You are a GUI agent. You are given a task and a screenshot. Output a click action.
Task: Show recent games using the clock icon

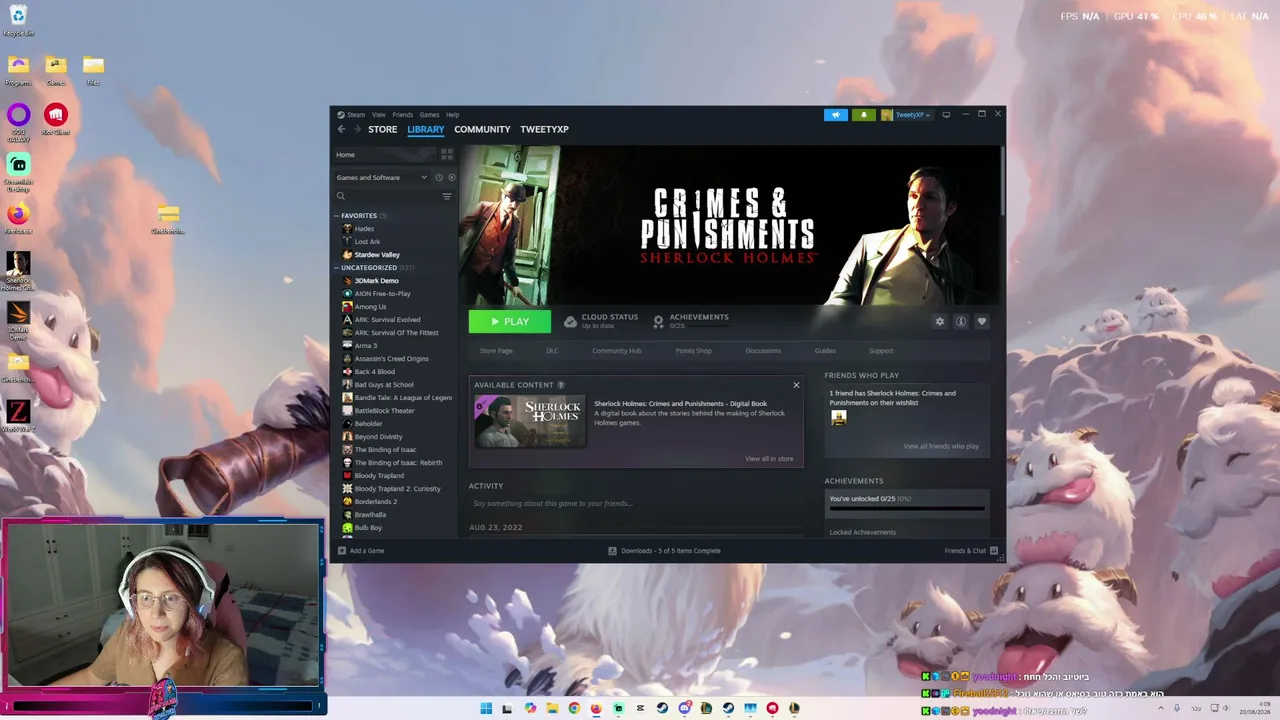click(438, 177)
